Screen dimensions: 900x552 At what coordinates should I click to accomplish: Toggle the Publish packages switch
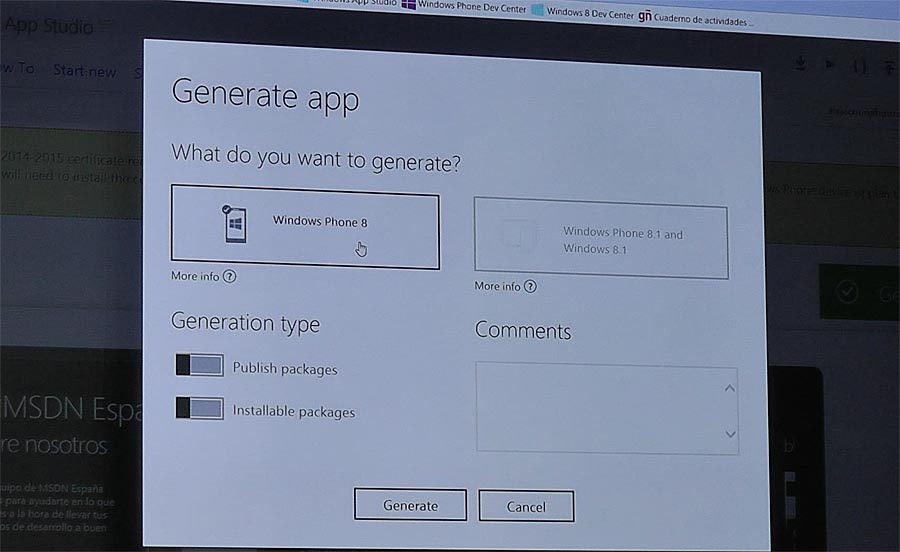[x=200, y=365]
